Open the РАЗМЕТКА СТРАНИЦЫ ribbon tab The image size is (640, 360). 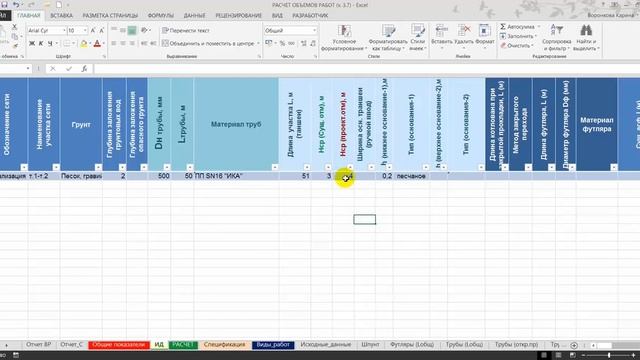click(110, 16)
